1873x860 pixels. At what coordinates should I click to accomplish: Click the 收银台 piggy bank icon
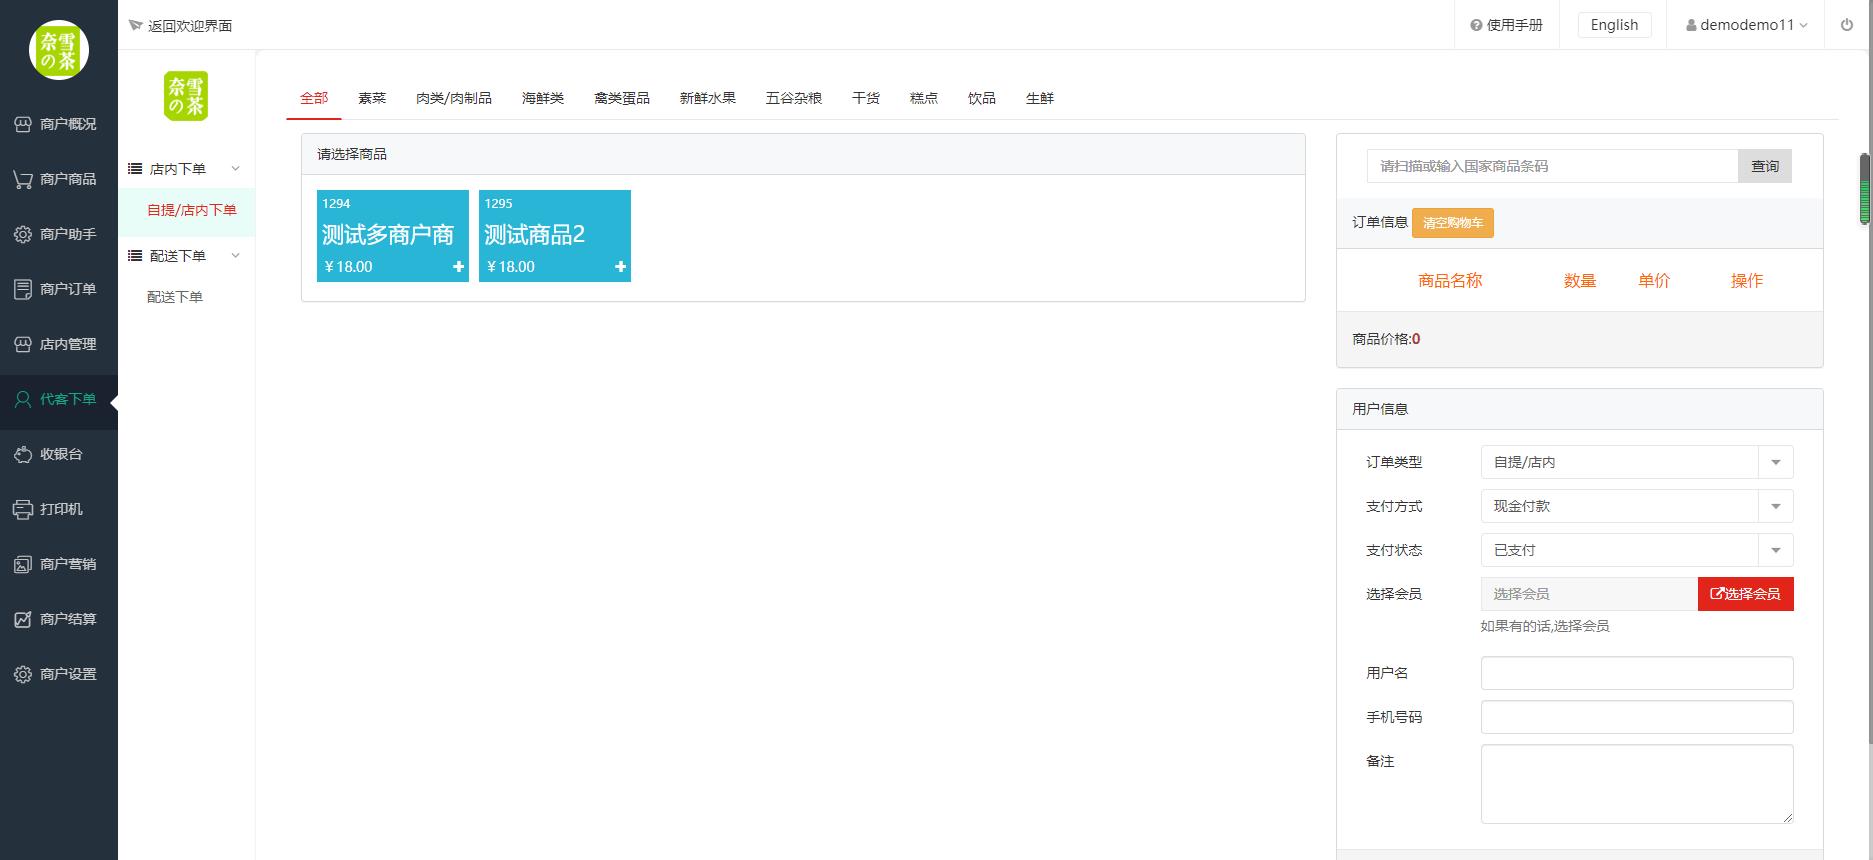(22, 454)
